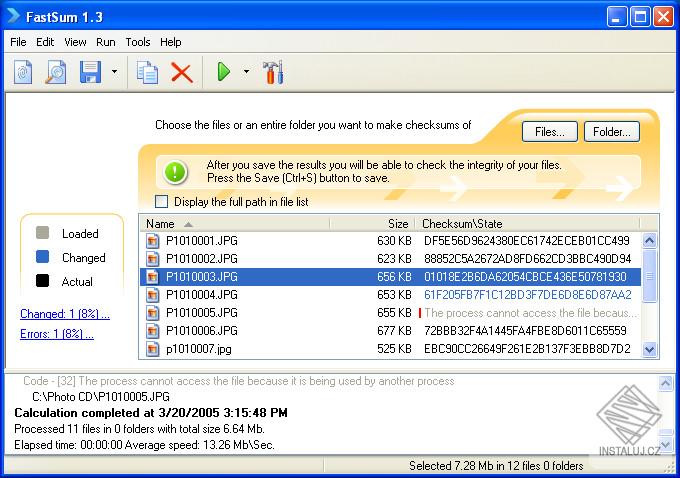The image size is (680, 478).
Task: Click the file icon of P1010001.JPG
Action: [152, 241]
